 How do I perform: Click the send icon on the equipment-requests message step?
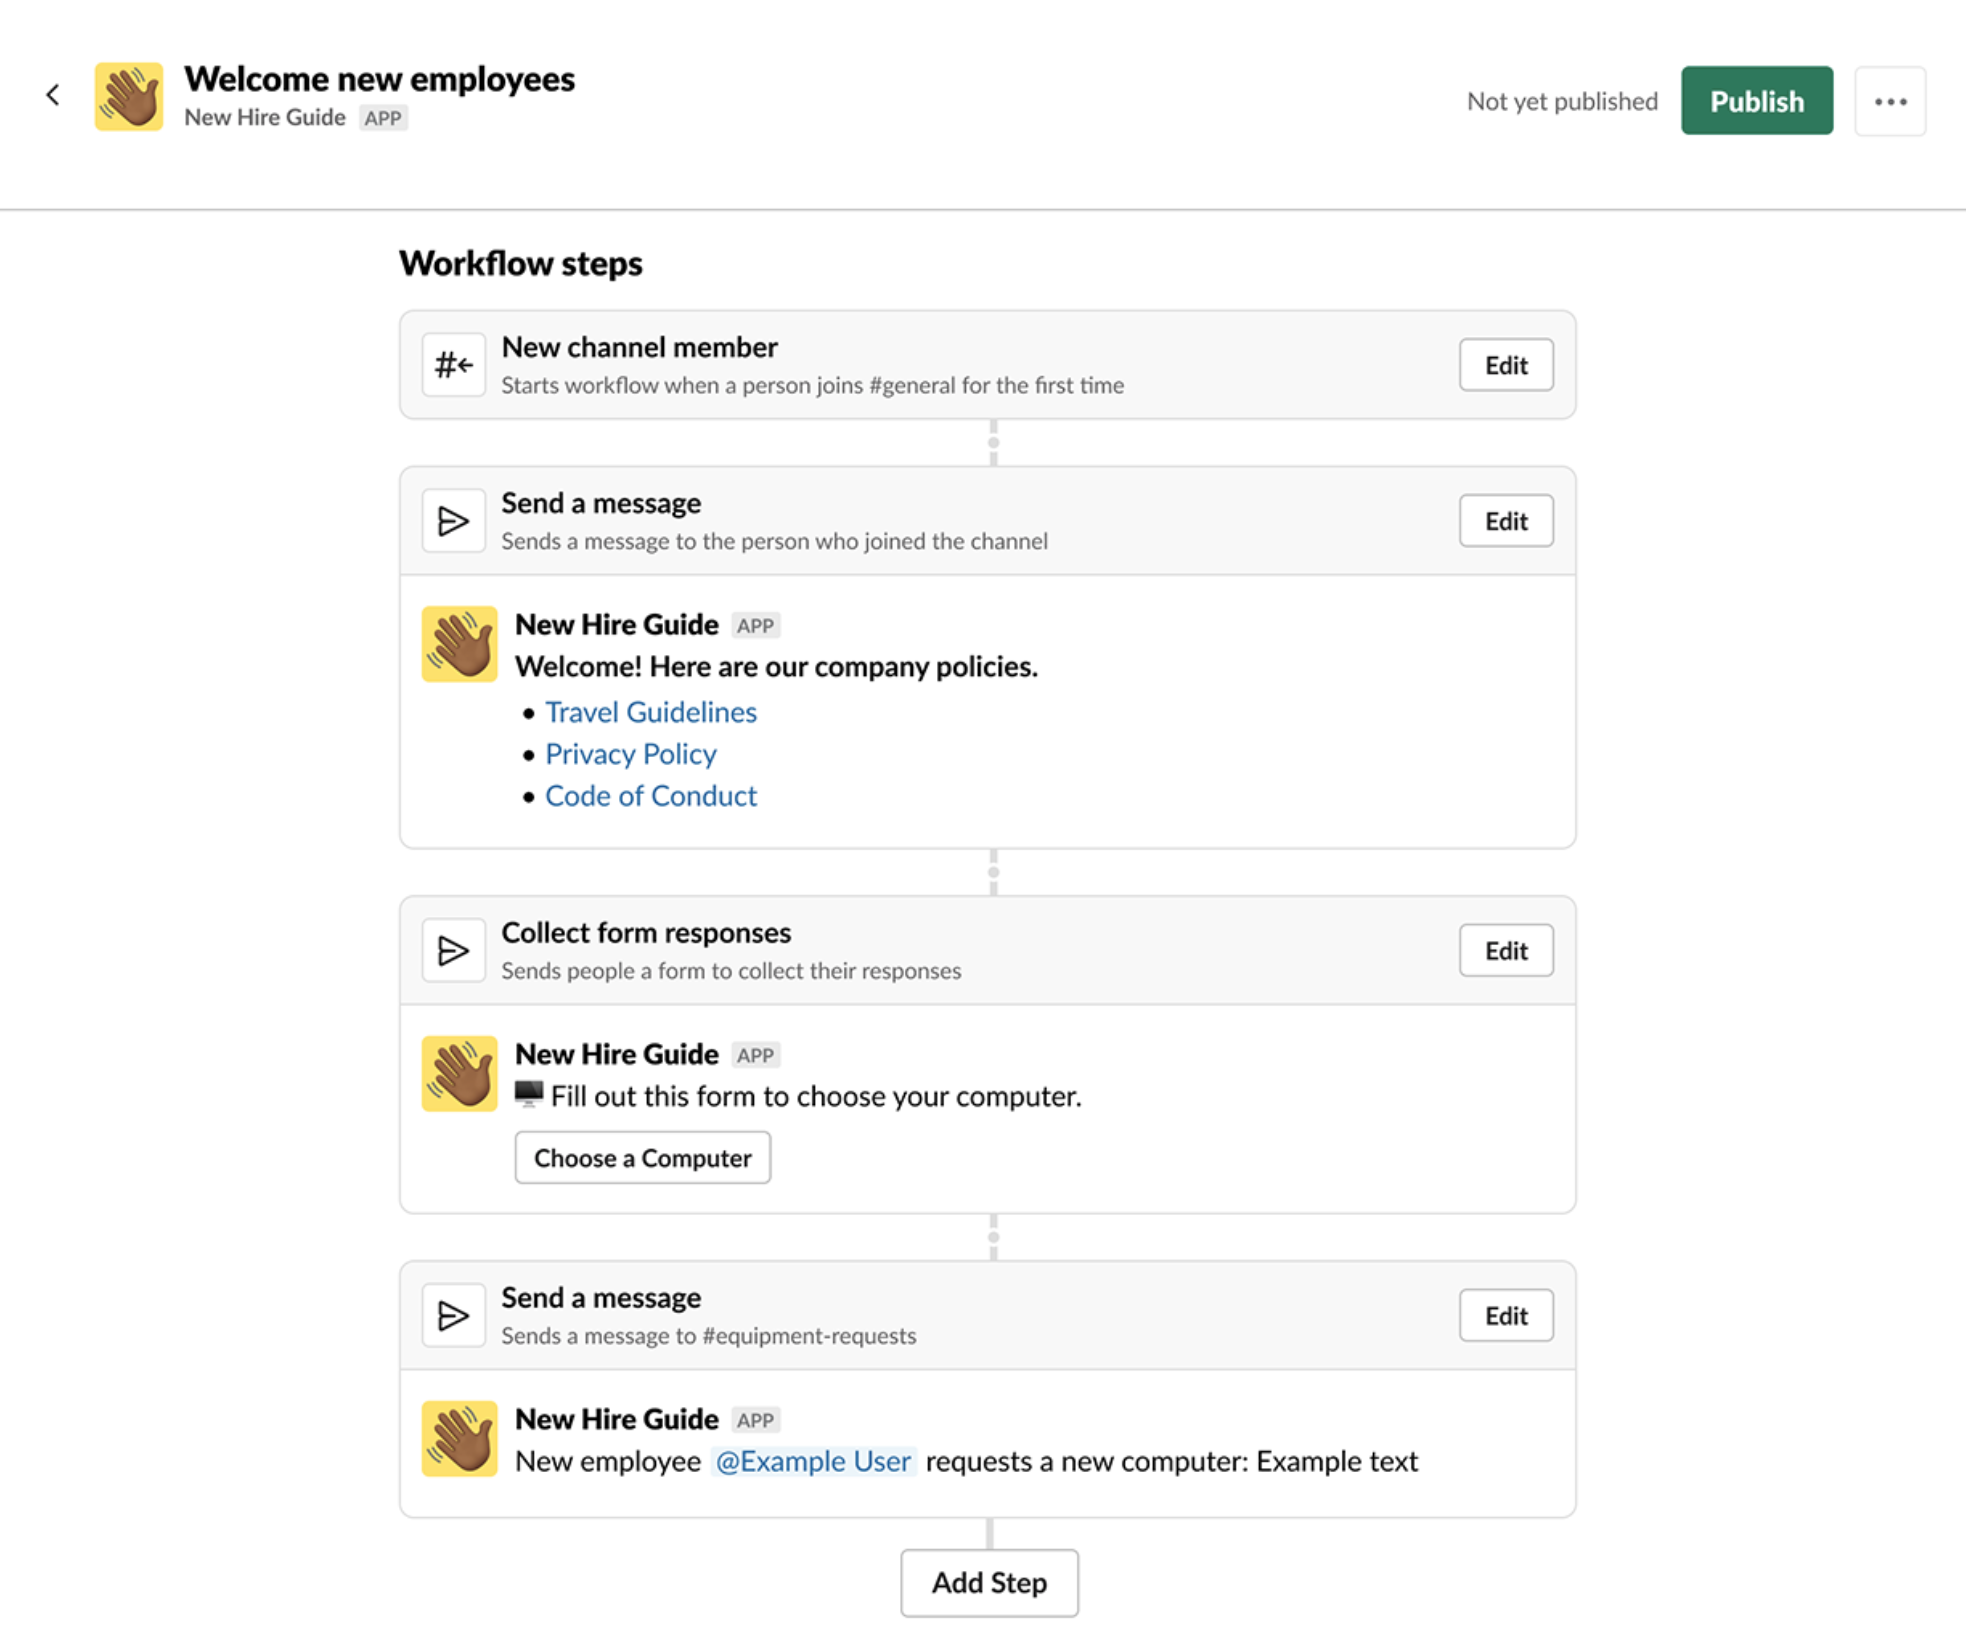(x=453, y=1315)
